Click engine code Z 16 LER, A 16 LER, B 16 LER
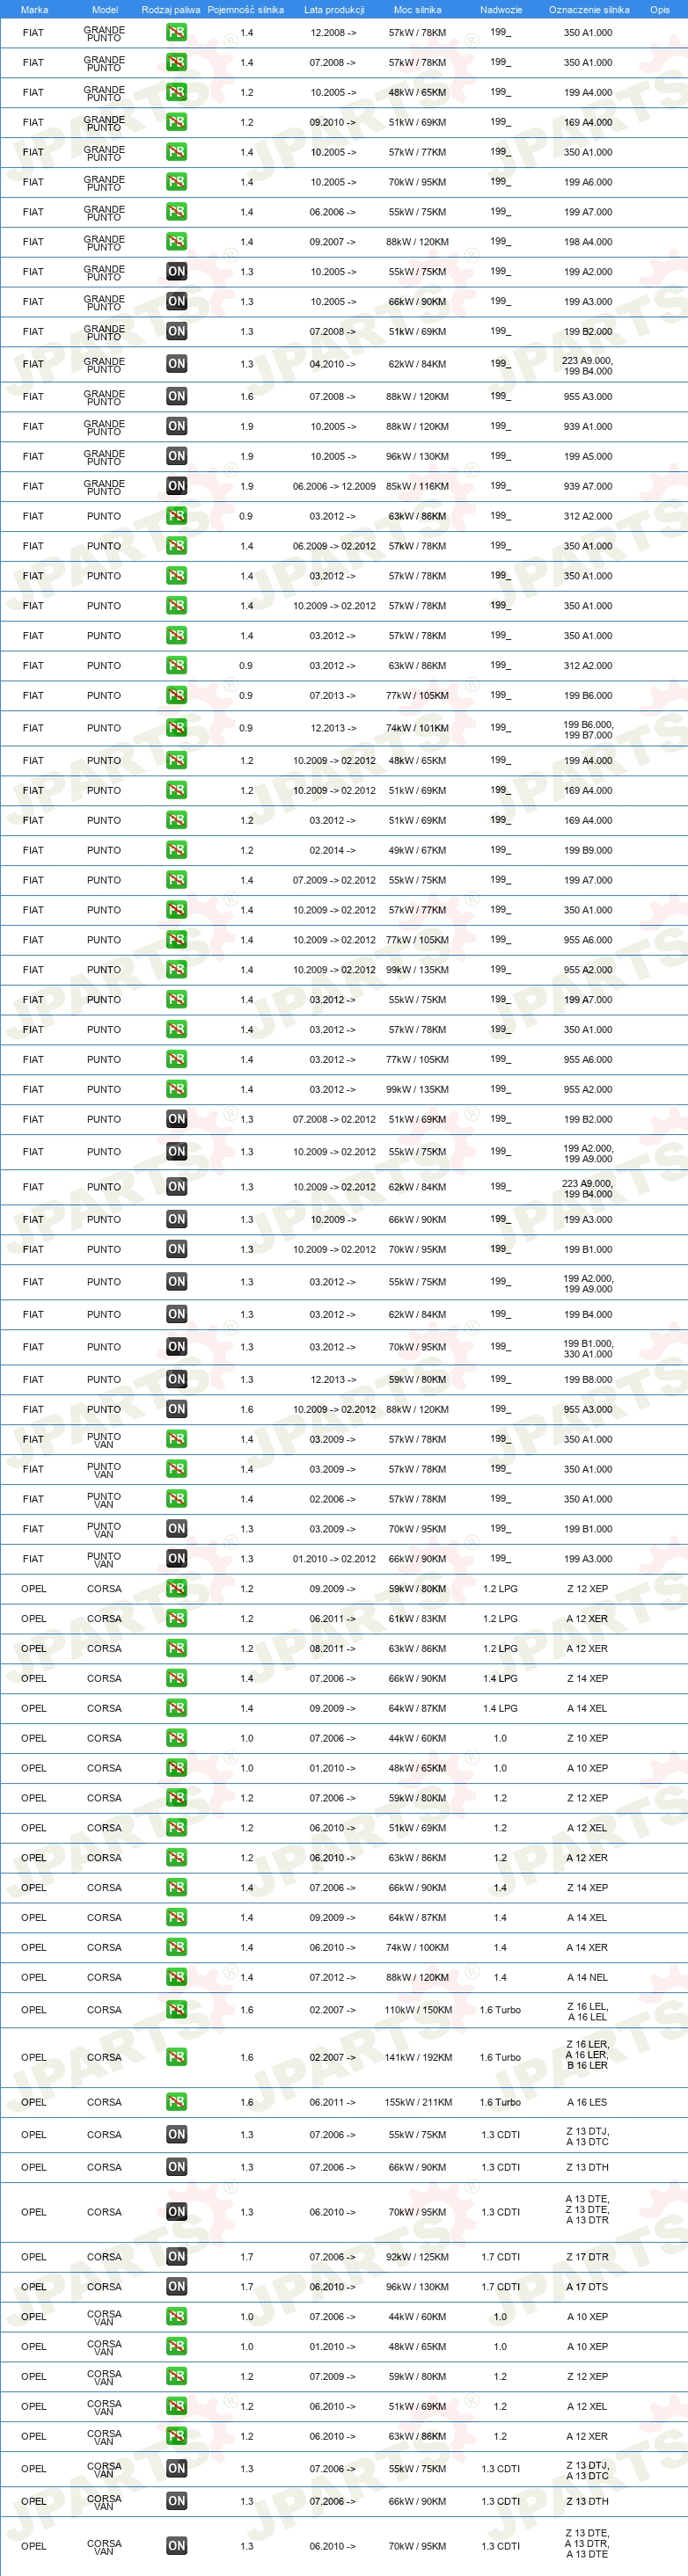 click(x=587, y=2055)
